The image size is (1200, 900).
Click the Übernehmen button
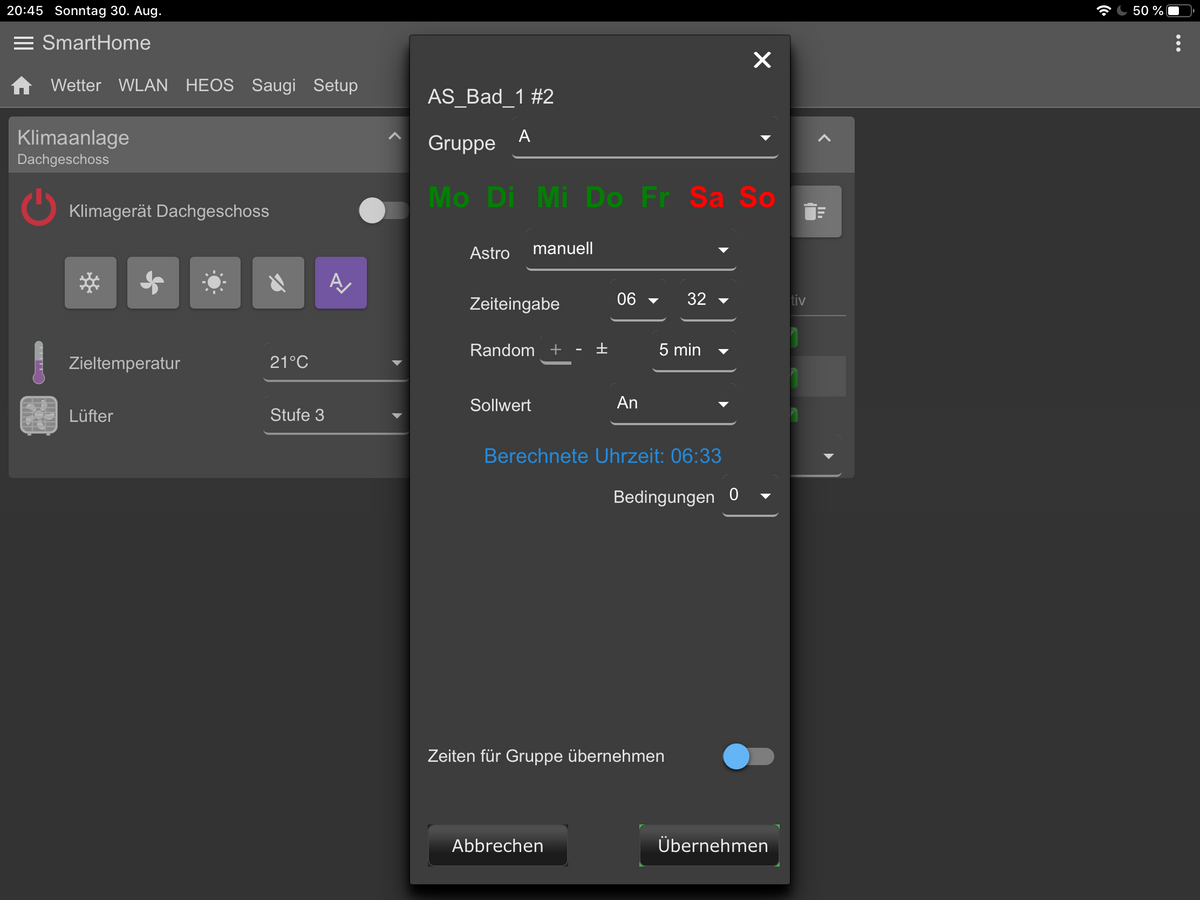[710, 846]
